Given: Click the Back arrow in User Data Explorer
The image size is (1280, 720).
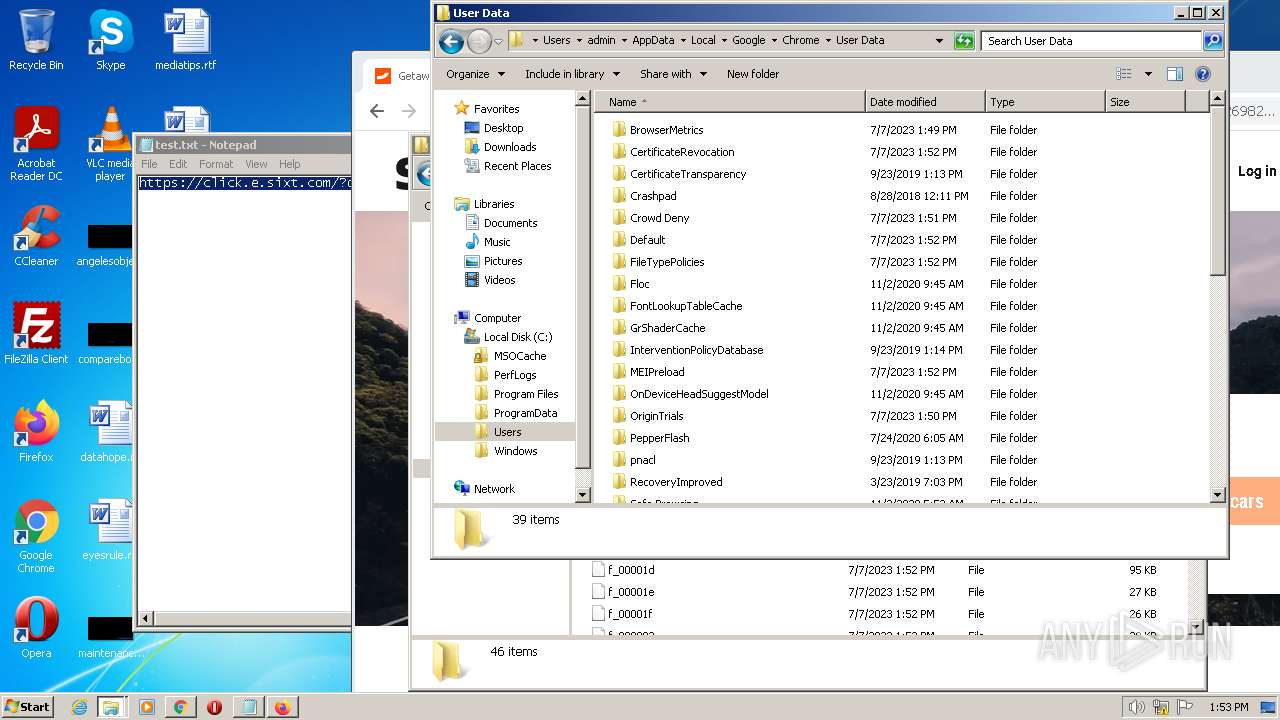Looking at the screenshot, I should [x=451, y=41].
